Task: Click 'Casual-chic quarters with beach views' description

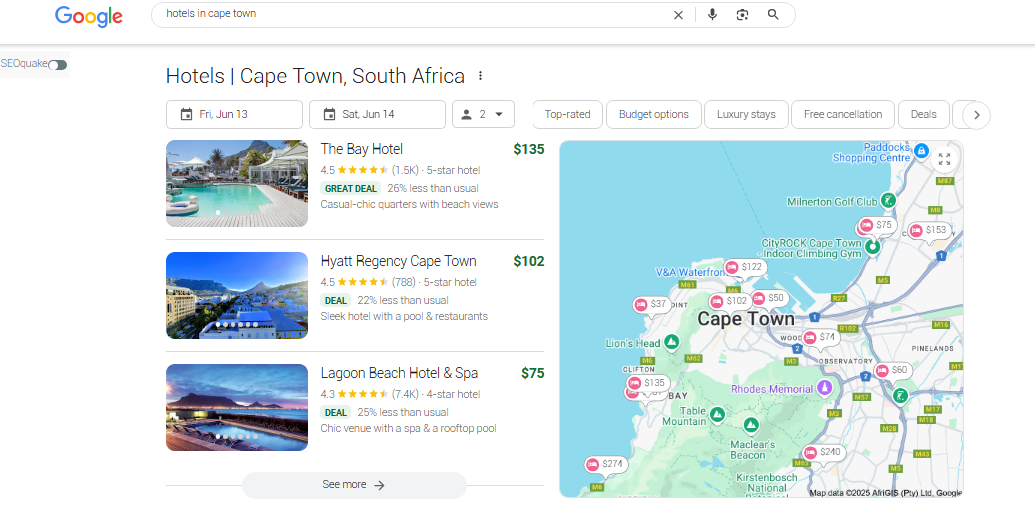Action: click(x=409, y=205)
